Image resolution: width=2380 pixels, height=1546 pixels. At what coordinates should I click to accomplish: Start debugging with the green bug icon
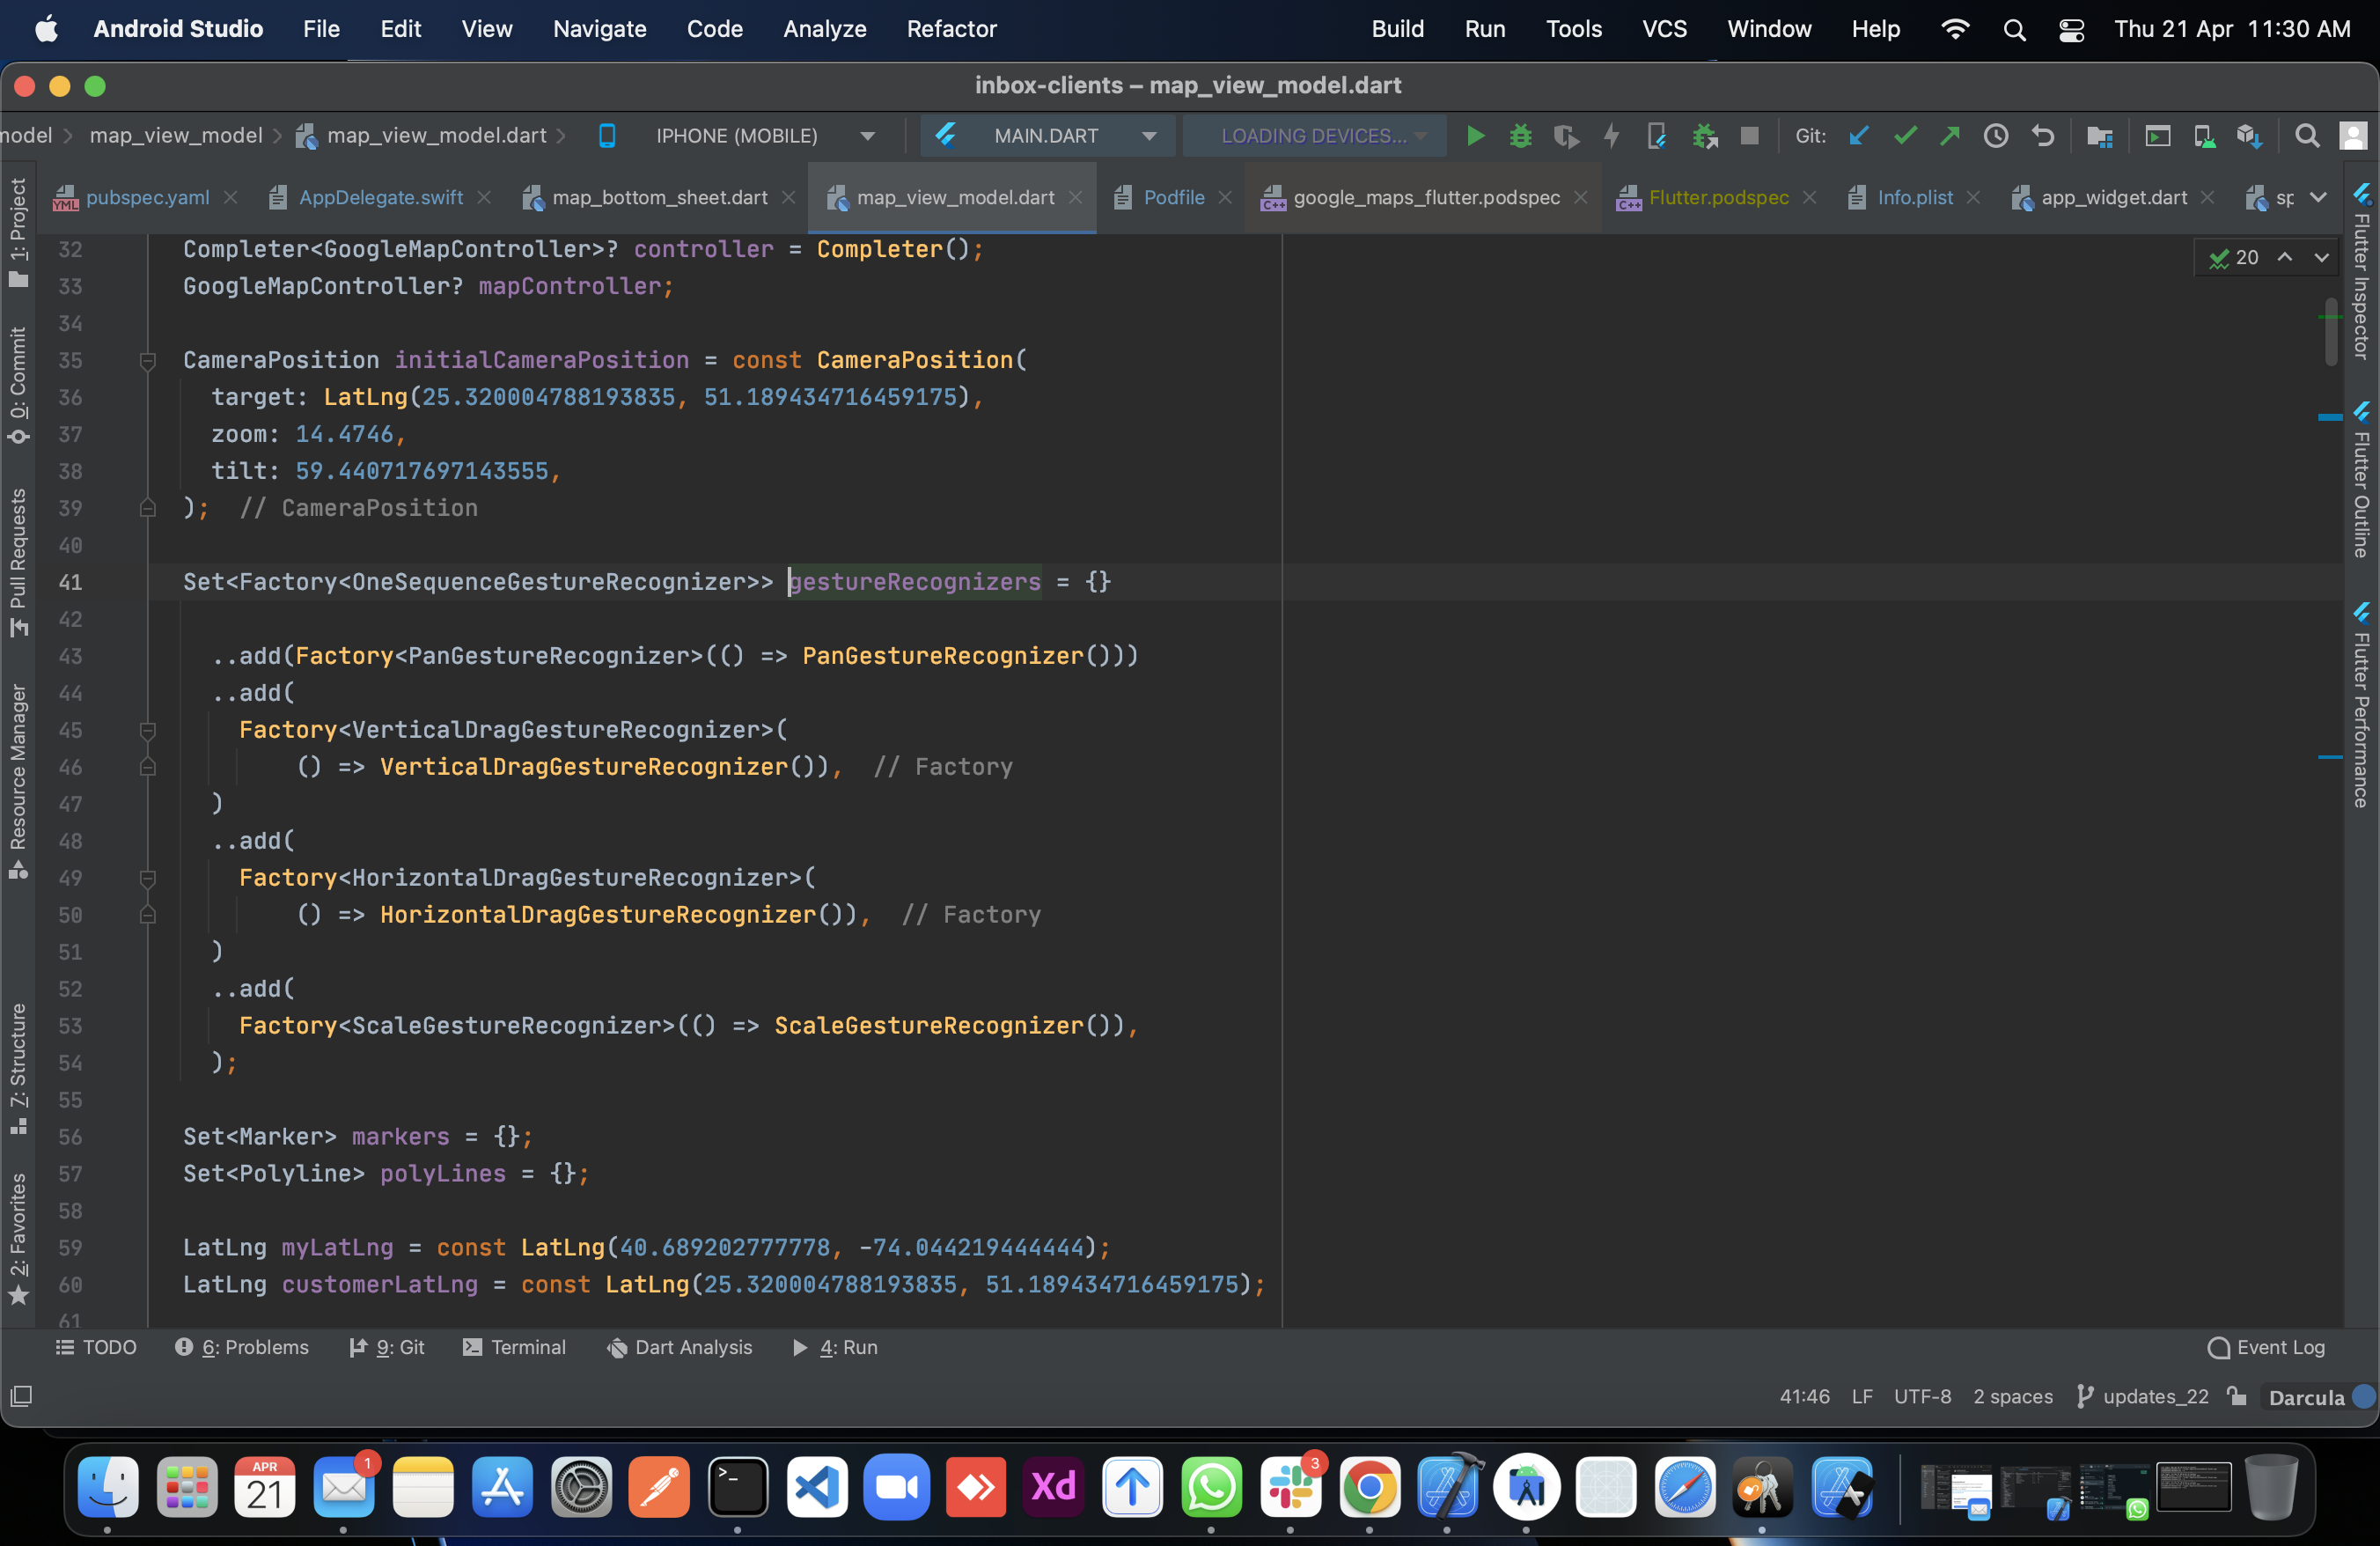pyautogui.click(x=1520, y=136)
